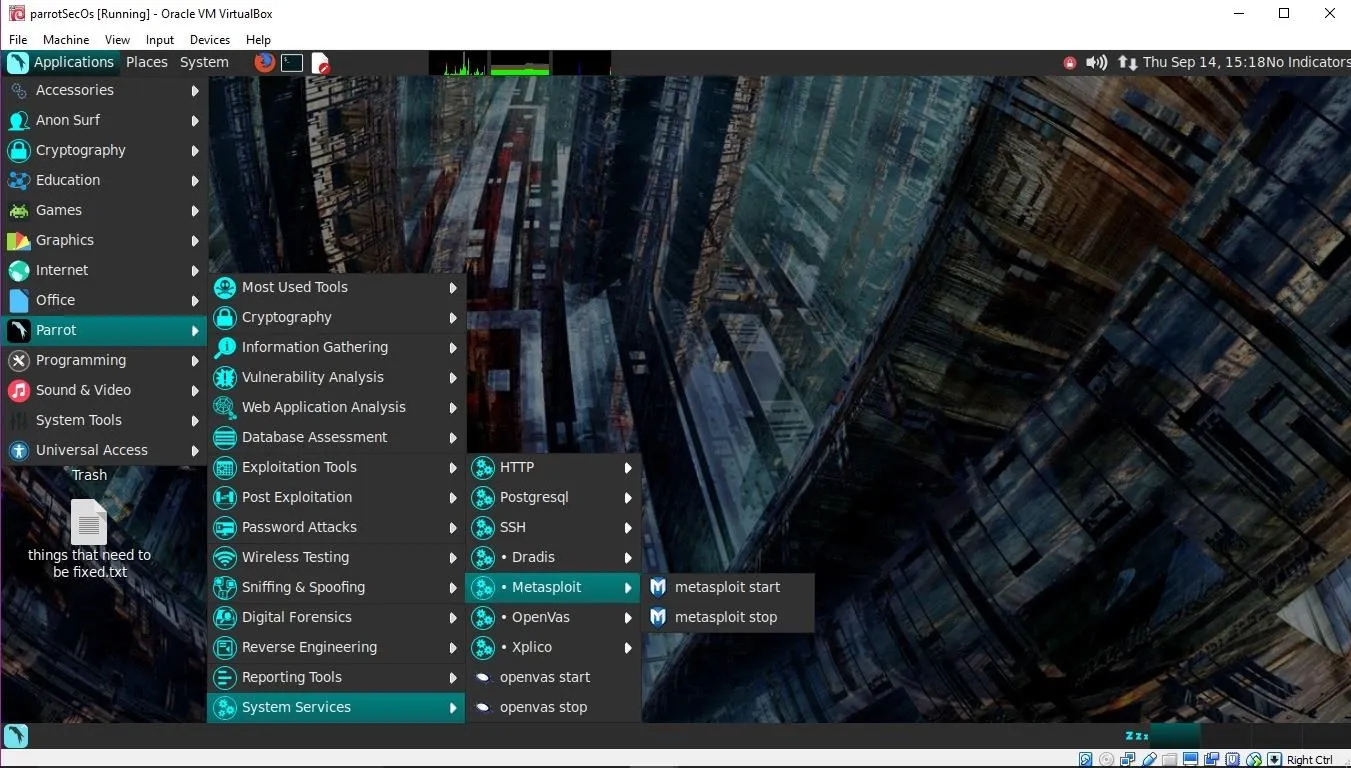The width and height of the screenshot is (1351, 768).
Task: Click the OpenVas gear icon
Action: coord(483,617)
